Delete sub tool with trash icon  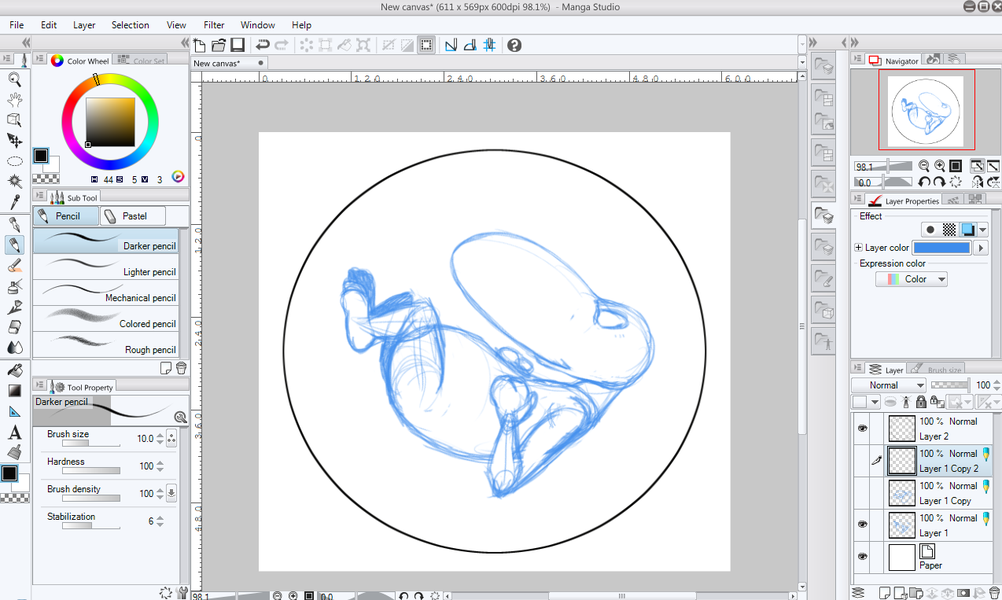[x=181, y=368]
